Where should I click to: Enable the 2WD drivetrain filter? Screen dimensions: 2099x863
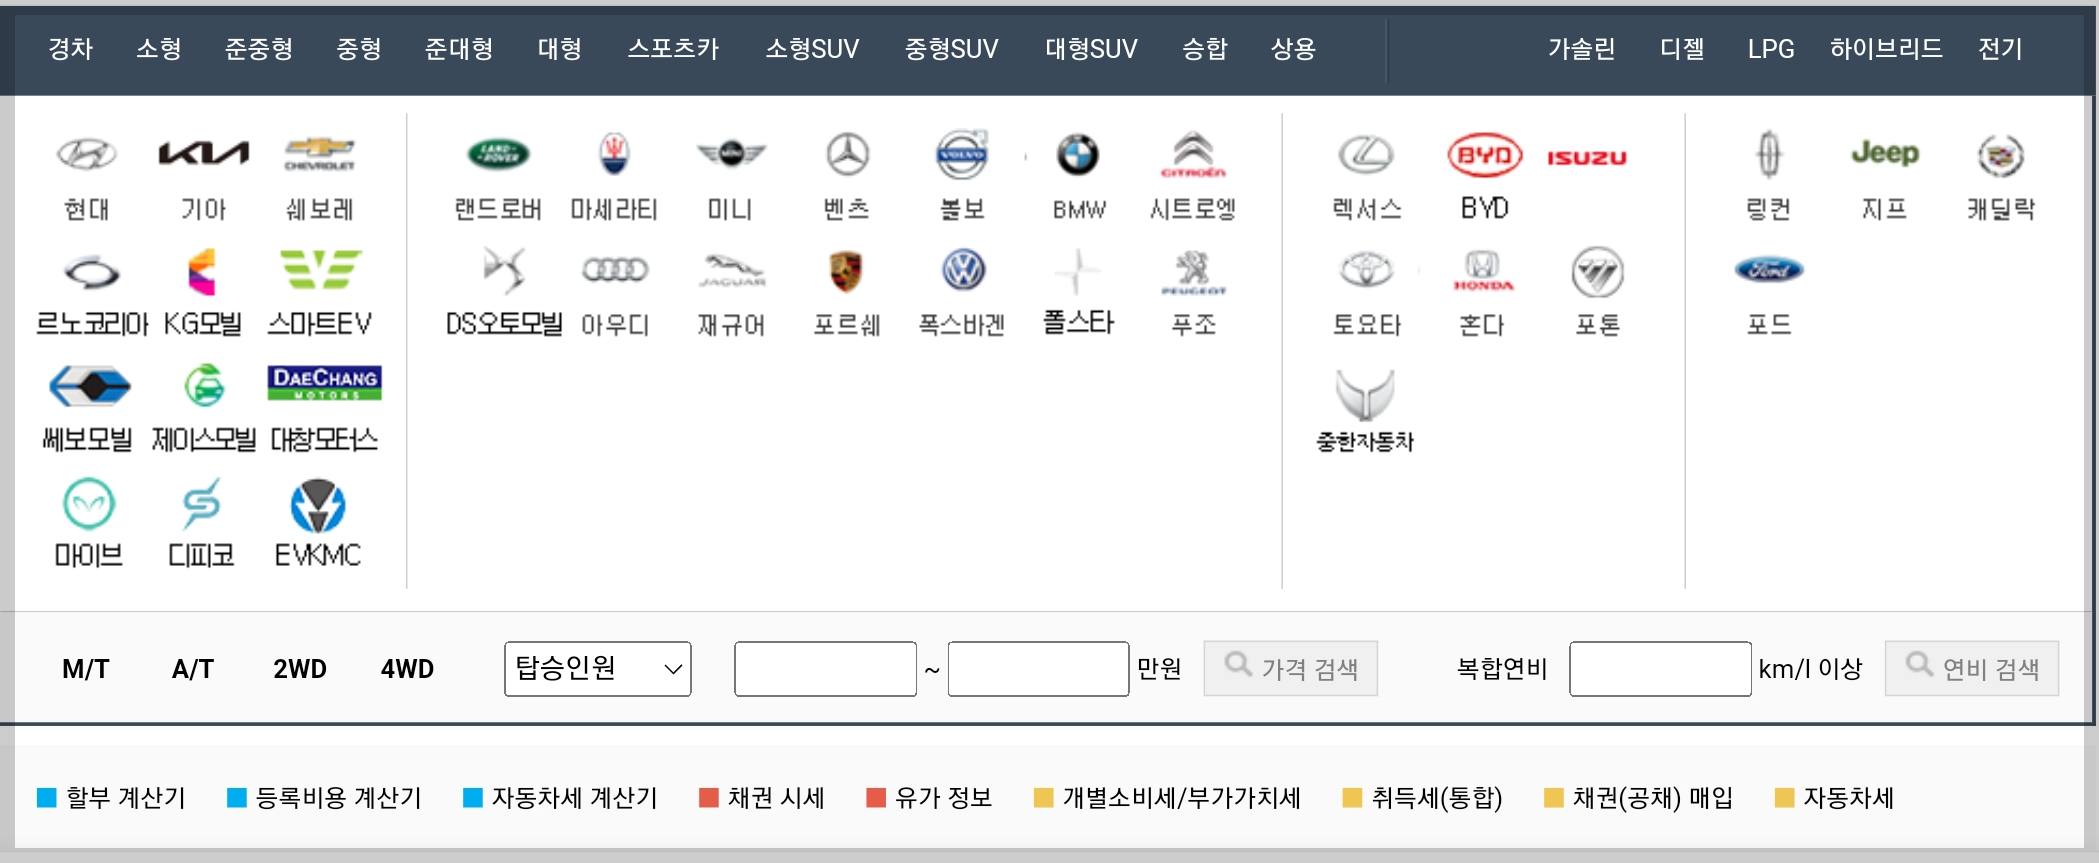click(x=300, y=669)
